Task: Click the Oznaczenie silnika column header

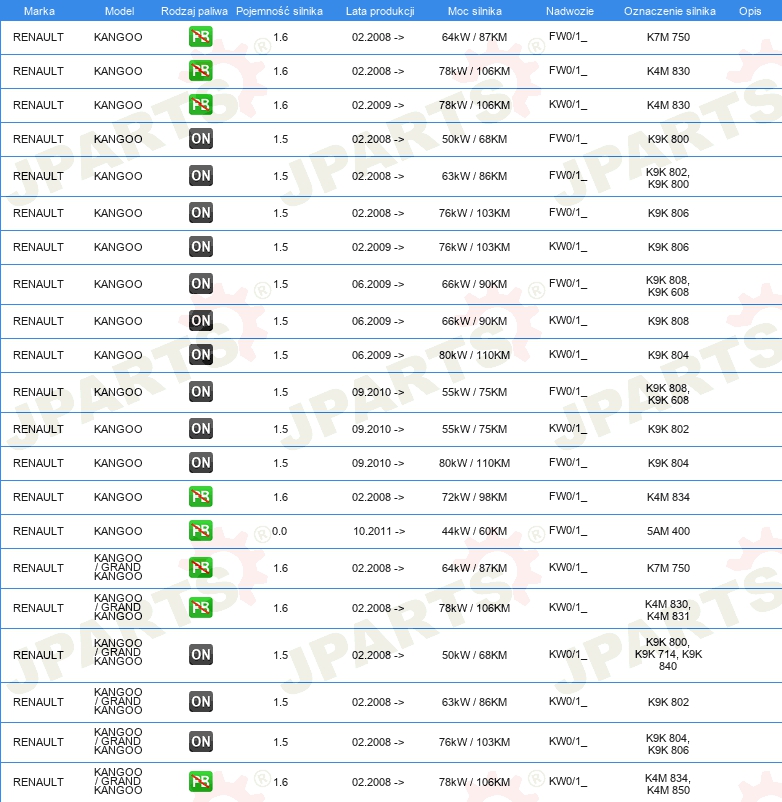Action: click(669, 11)
